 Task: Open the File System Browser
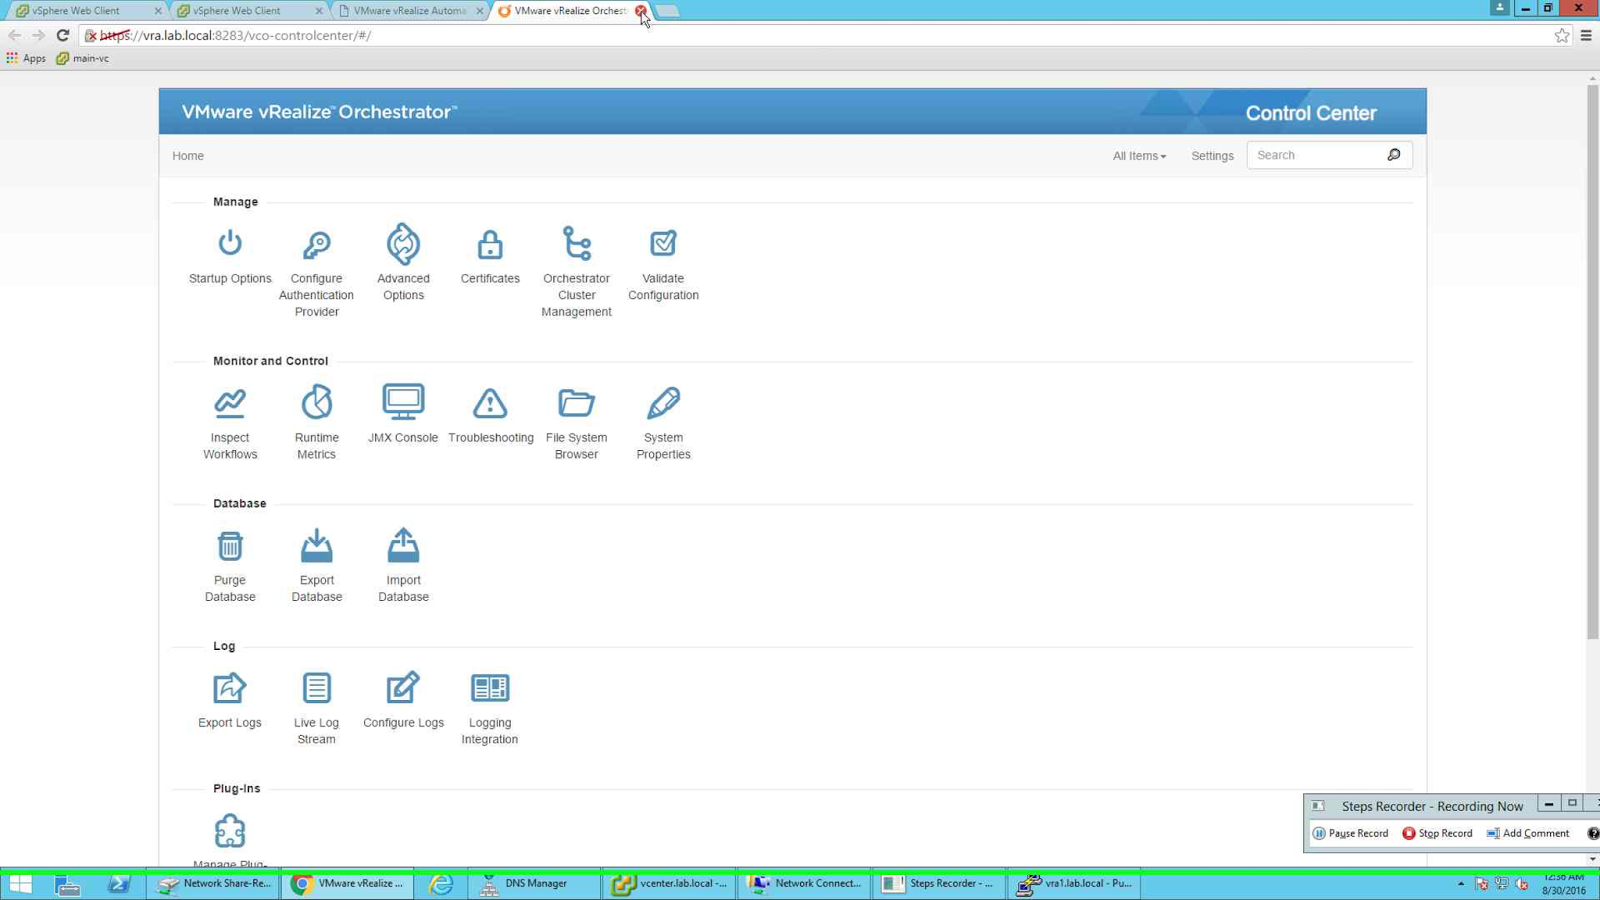tap(576, 424)
